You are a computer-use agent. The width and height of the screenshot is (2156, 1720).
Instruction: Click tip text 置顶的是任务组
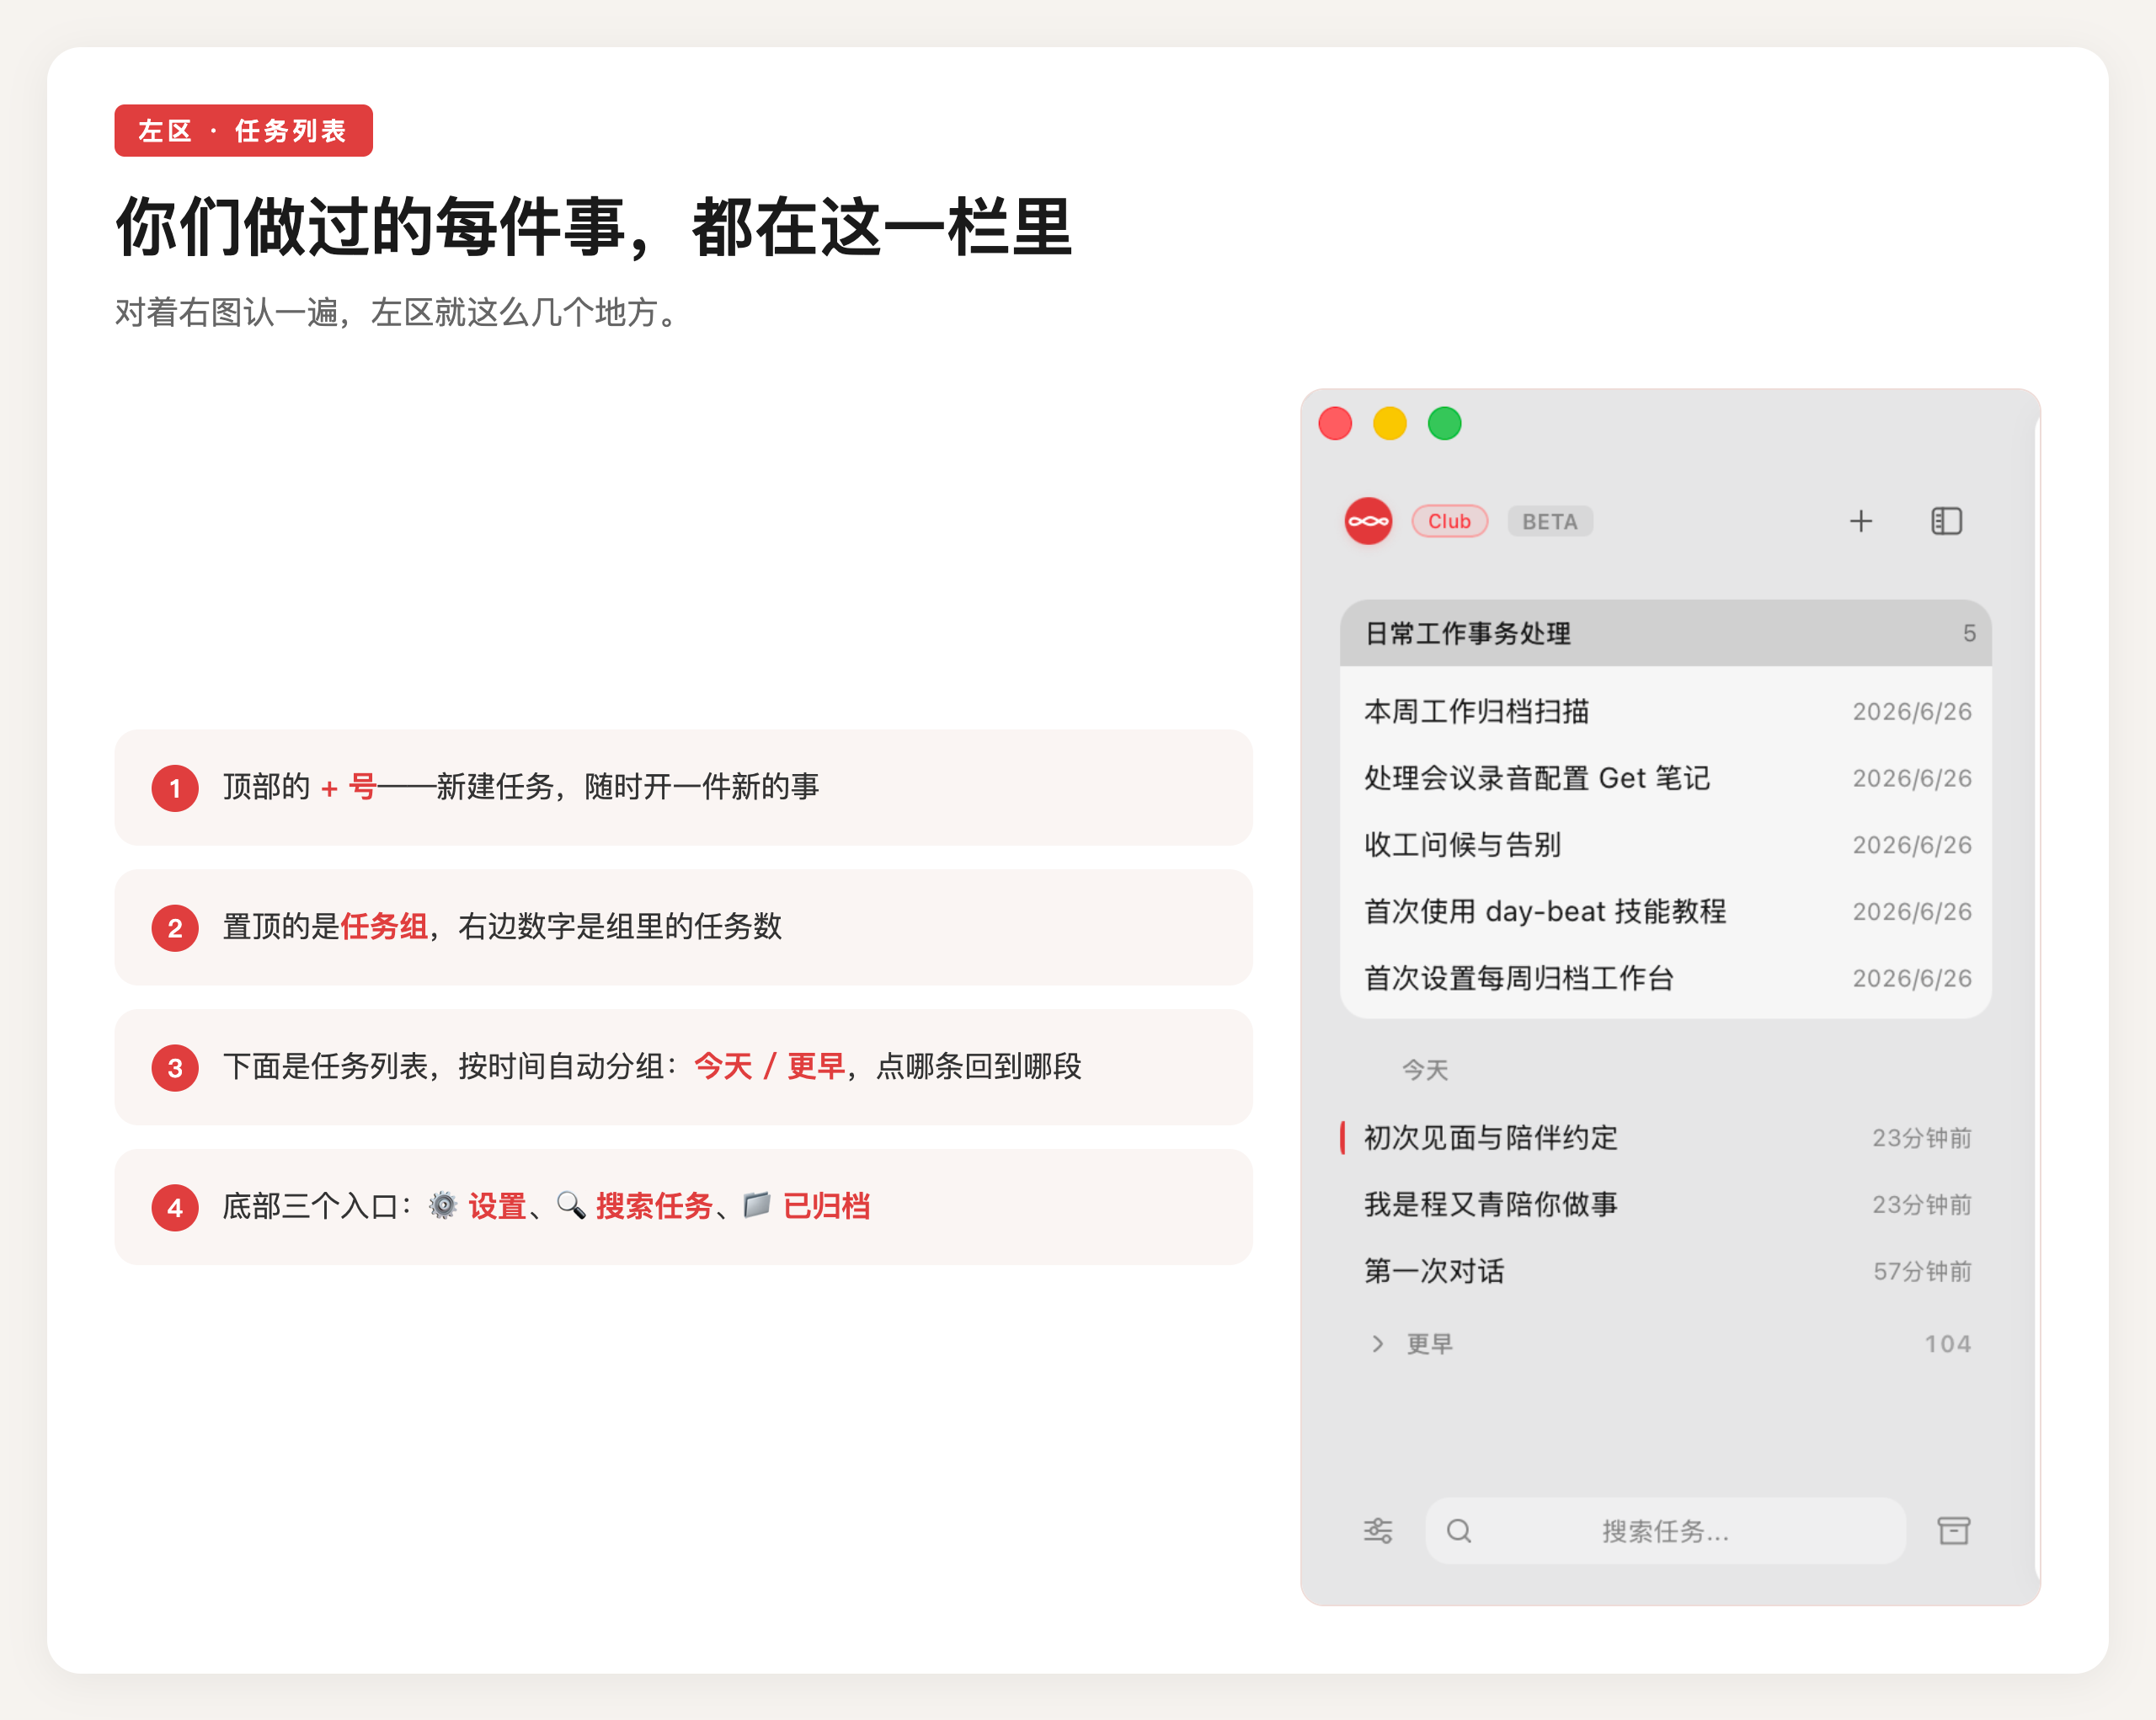(x=325, y=927)
